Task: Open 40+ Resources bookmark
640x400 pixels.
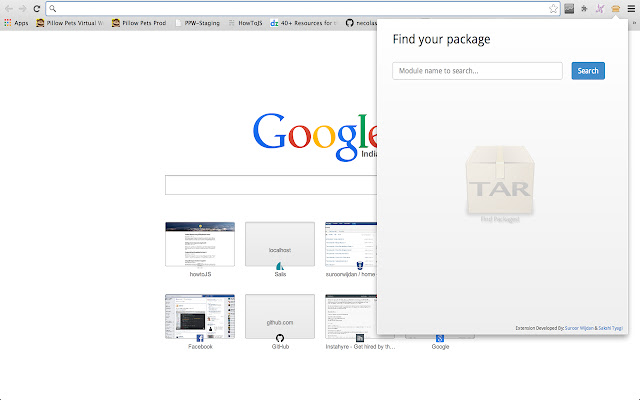Action: pos(303,23)
